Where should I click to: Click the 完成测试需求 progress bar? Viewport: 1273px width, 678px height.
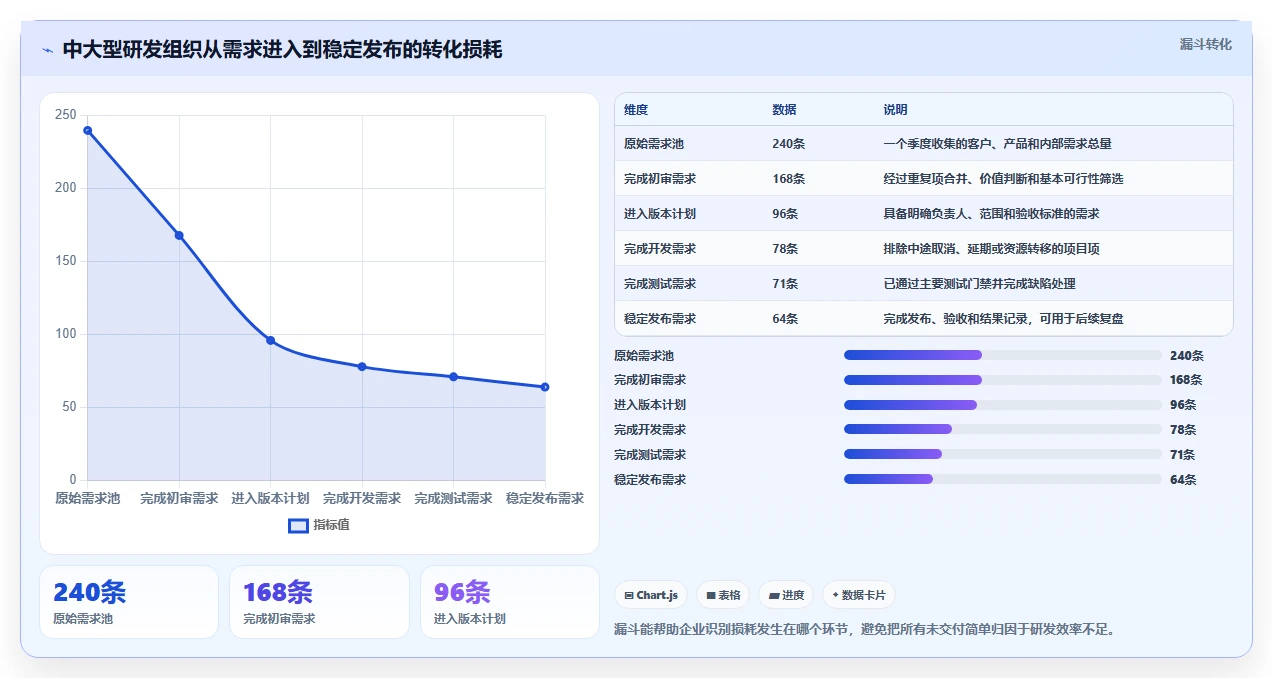1003,454
